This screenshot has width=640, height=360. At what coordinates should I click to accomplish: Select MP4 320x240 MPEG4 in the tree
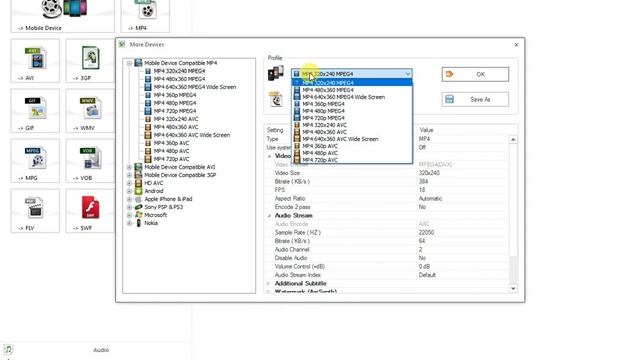click(179, 71)
